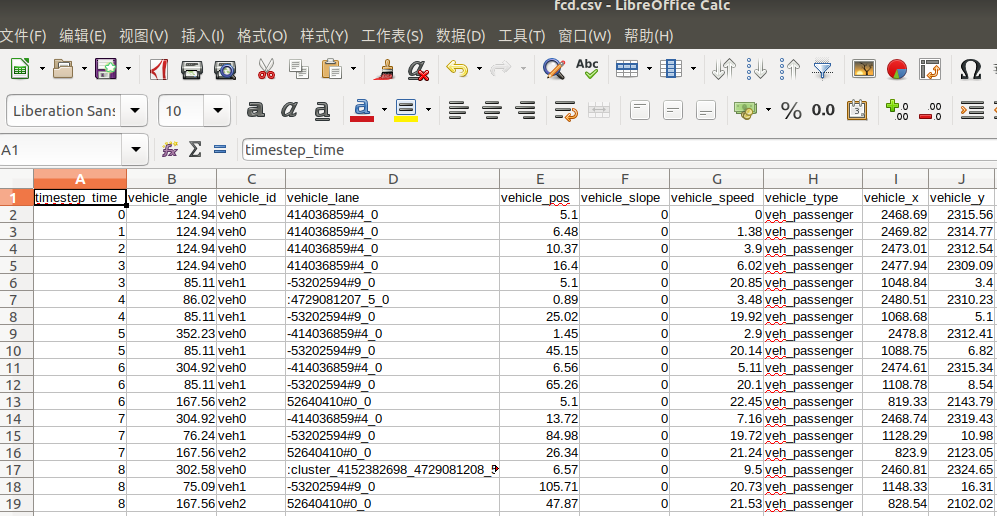Clear direct formatting

point(418,69)
